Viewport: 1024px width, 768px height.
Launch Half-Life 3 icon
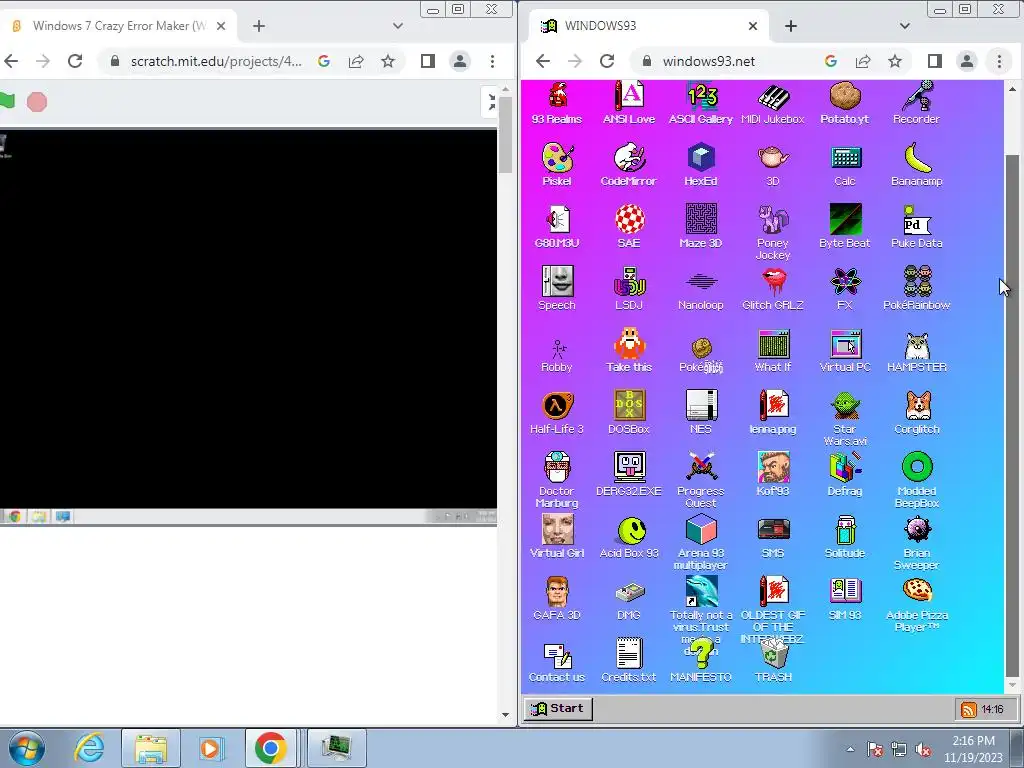tap(557, 412)
